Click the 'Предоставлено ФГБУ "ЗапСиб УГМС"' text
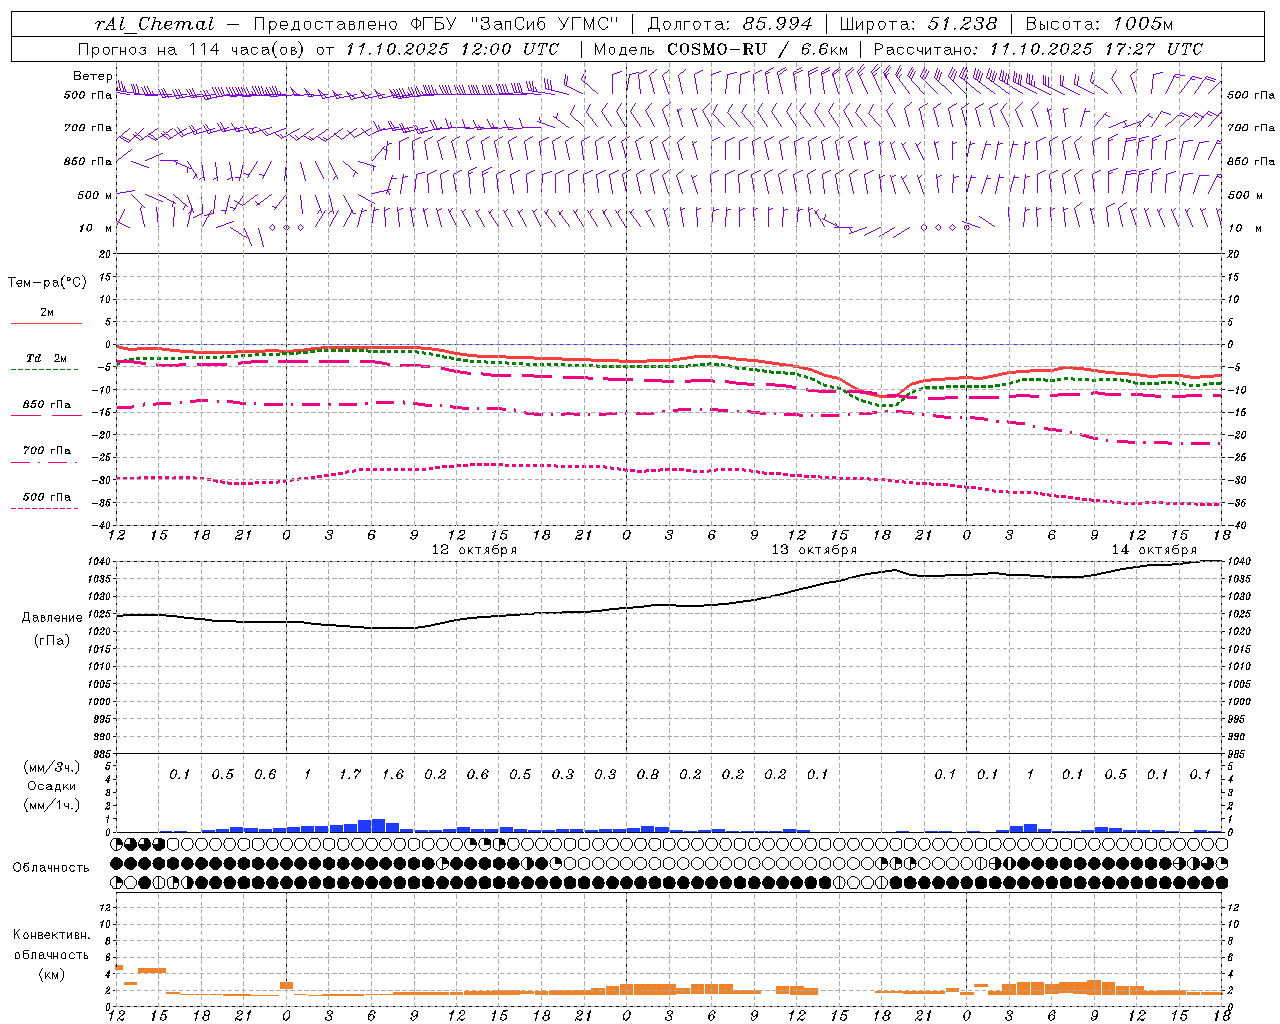Screen dimensions: 1280x1024 pos(436,24)
